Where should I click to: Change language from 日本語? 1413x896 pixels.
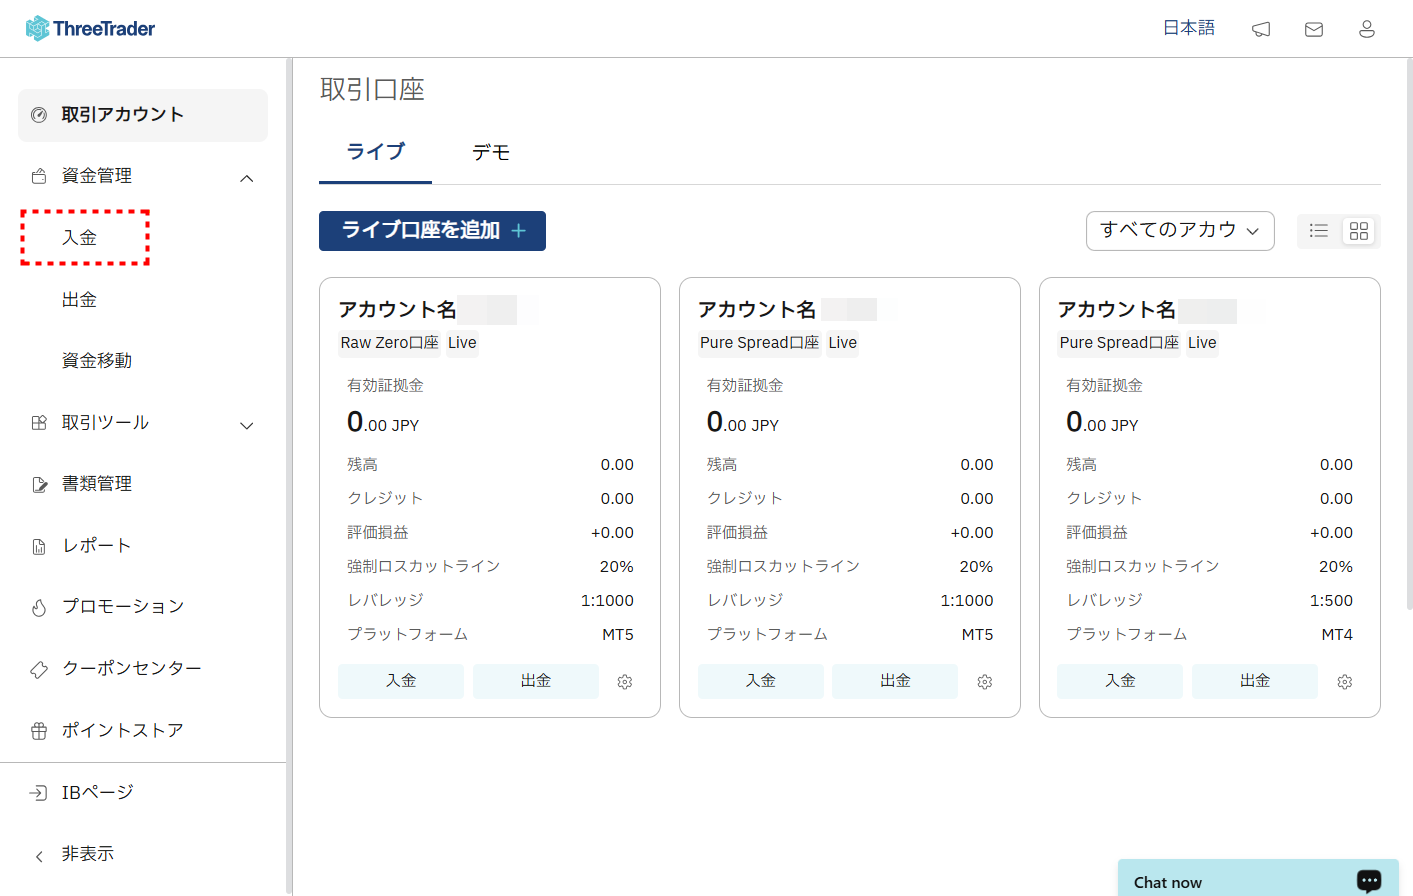(x=1189, y=28)
